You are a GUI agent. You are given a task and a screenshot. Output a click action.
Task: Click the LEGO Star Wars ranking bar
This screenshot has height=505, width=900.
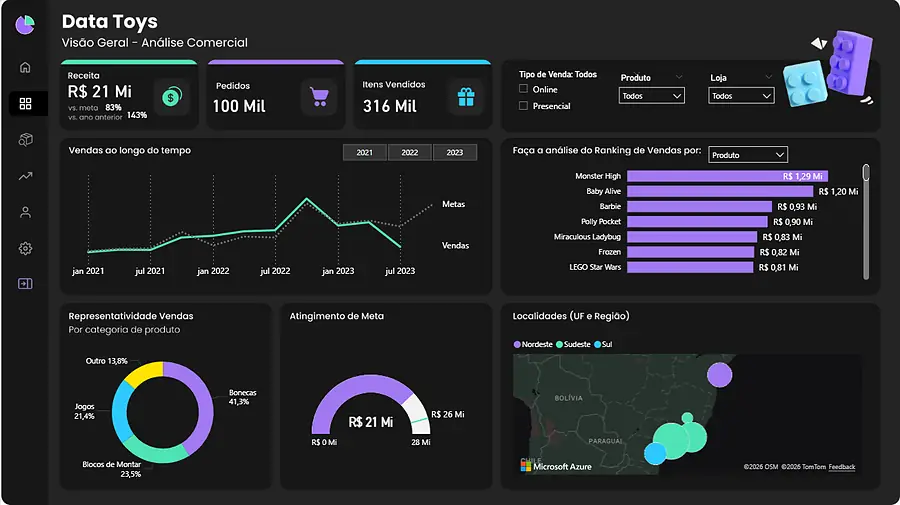(690, 267)
